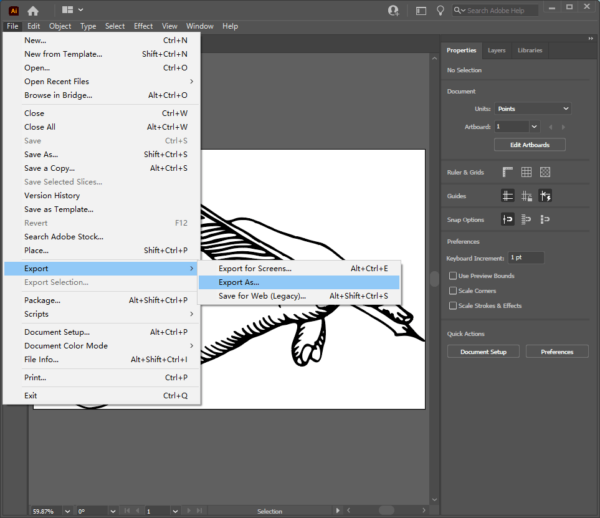
Task: Open the rotation angle dropdown in status bar
Action: pos(112,511)
